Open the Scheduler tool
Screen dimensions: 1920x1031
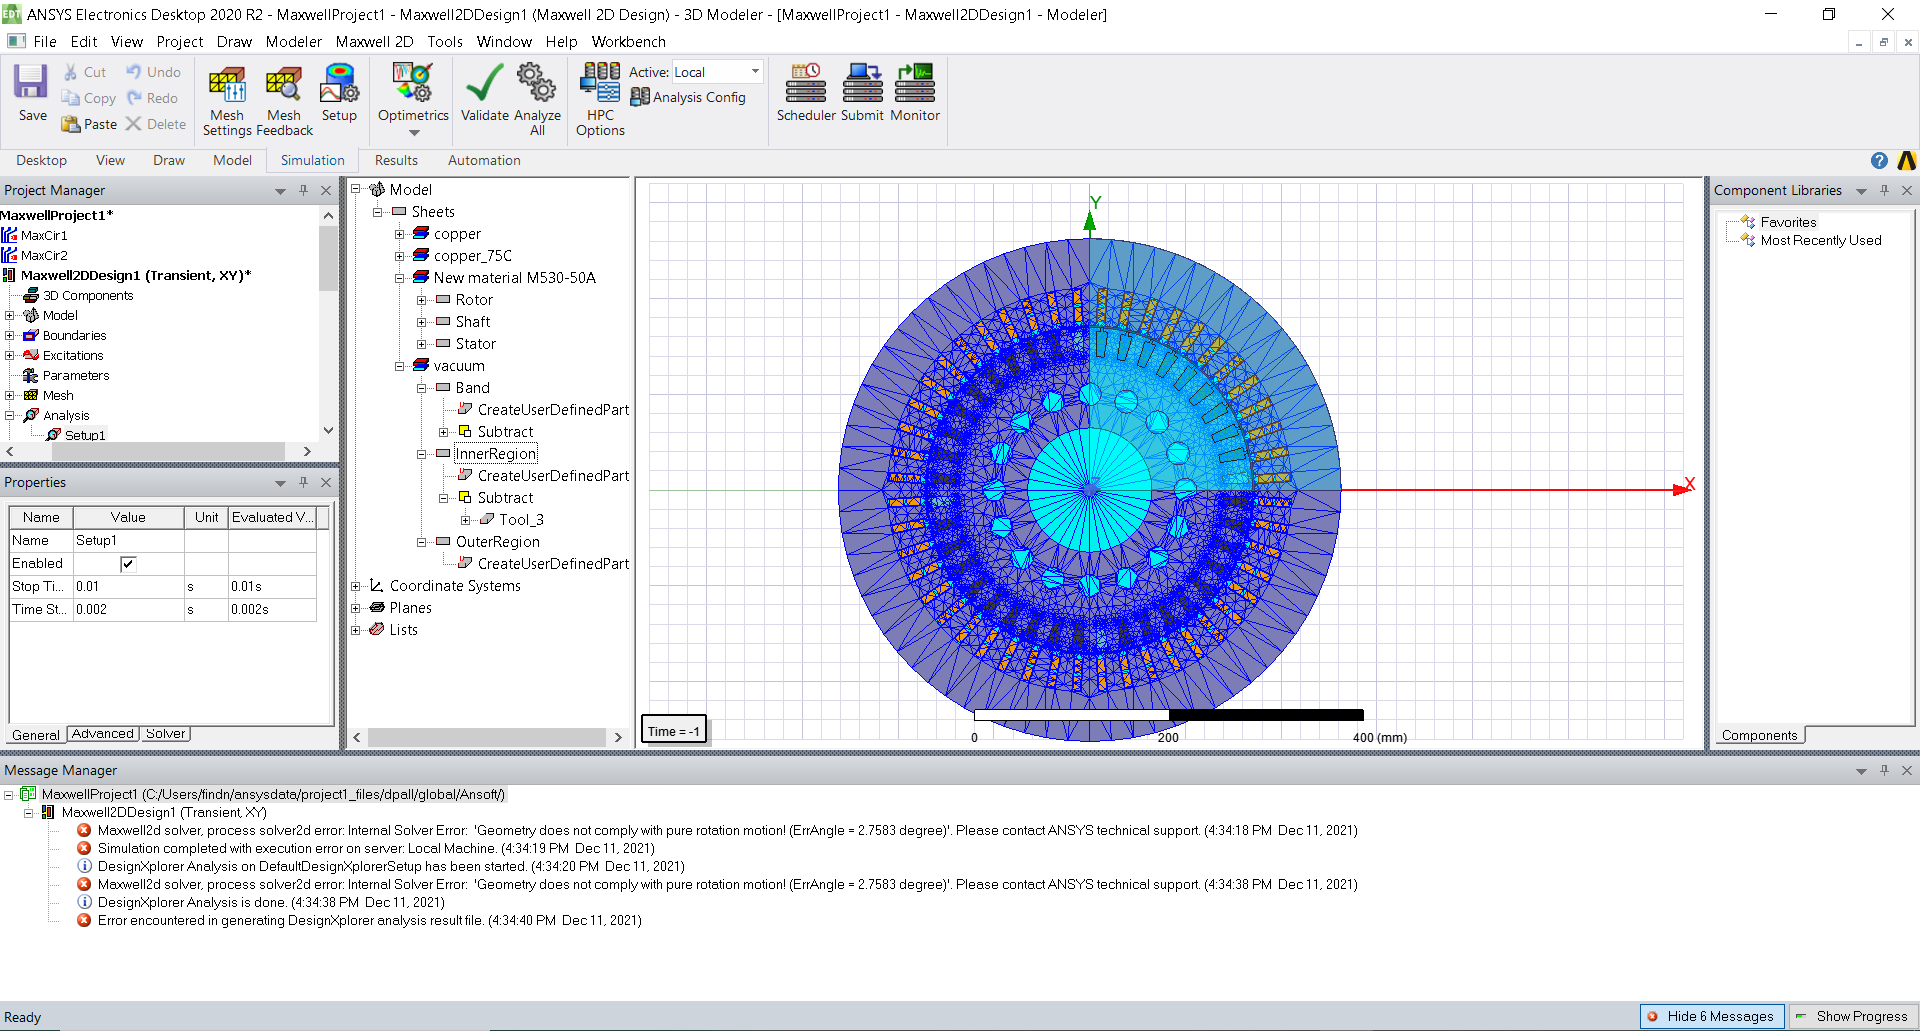806,92
